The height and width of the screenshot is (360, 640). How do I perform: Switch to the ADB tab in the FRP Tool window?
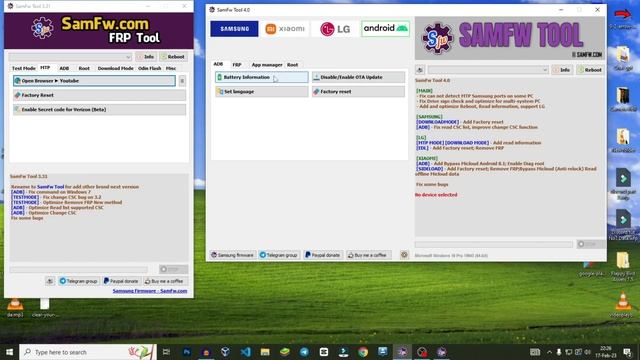tap(64, 68)
